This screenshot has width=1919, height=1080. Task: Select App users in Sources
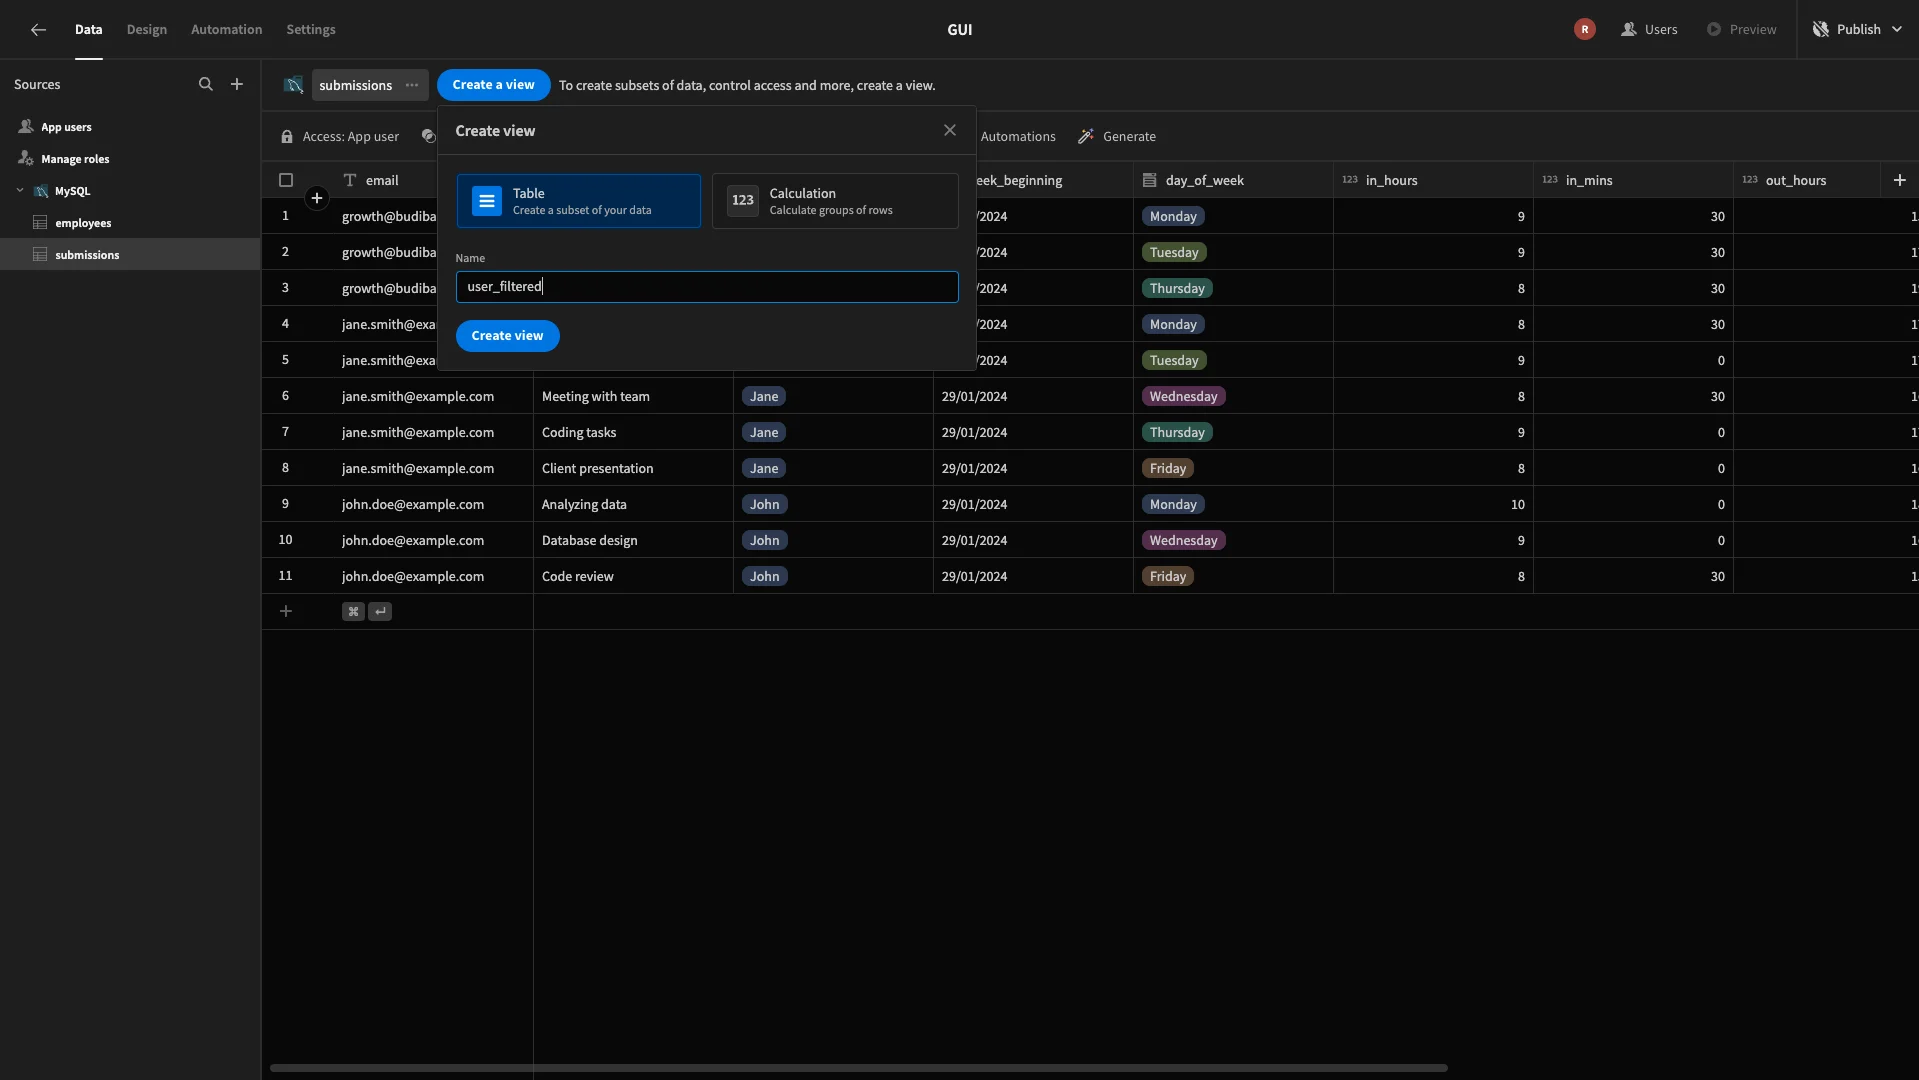pos(66,127)
